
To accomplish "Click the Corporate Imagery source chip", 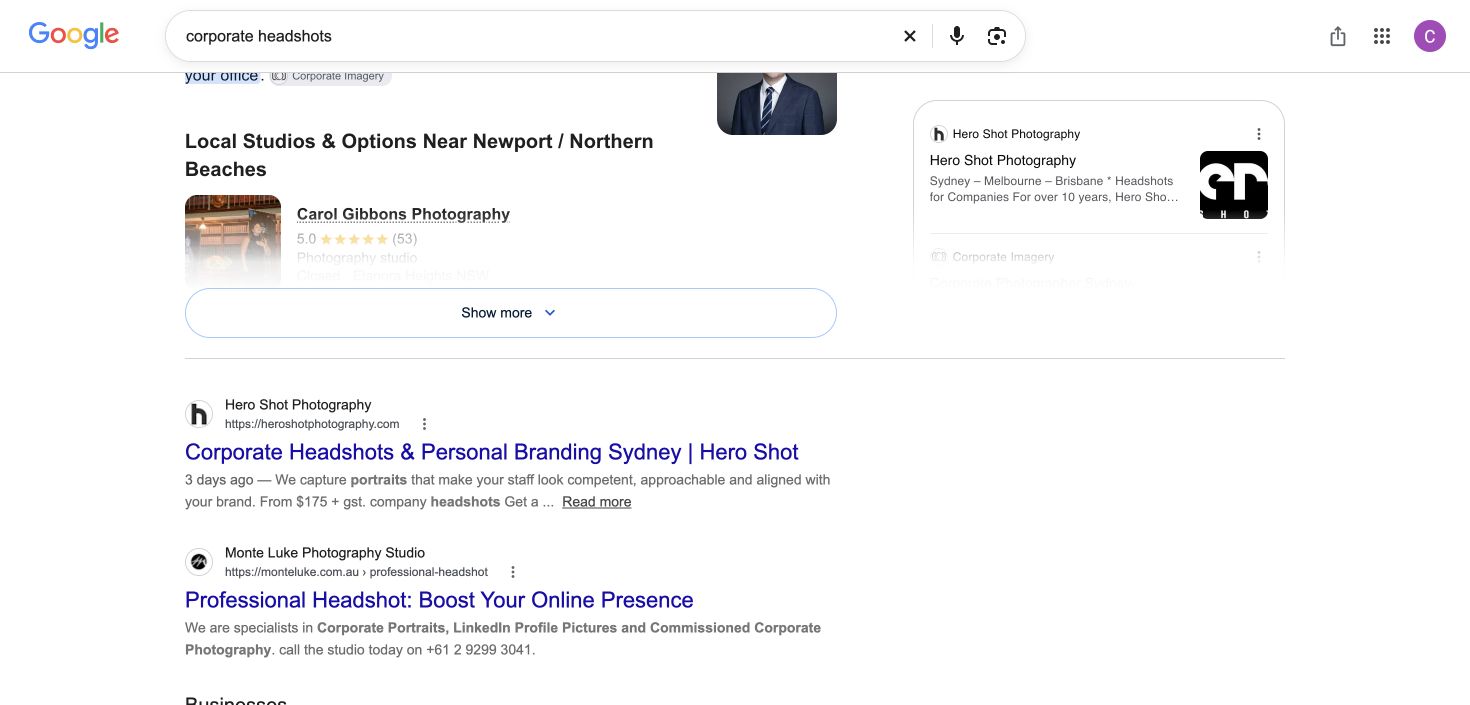I will (331, 76).
